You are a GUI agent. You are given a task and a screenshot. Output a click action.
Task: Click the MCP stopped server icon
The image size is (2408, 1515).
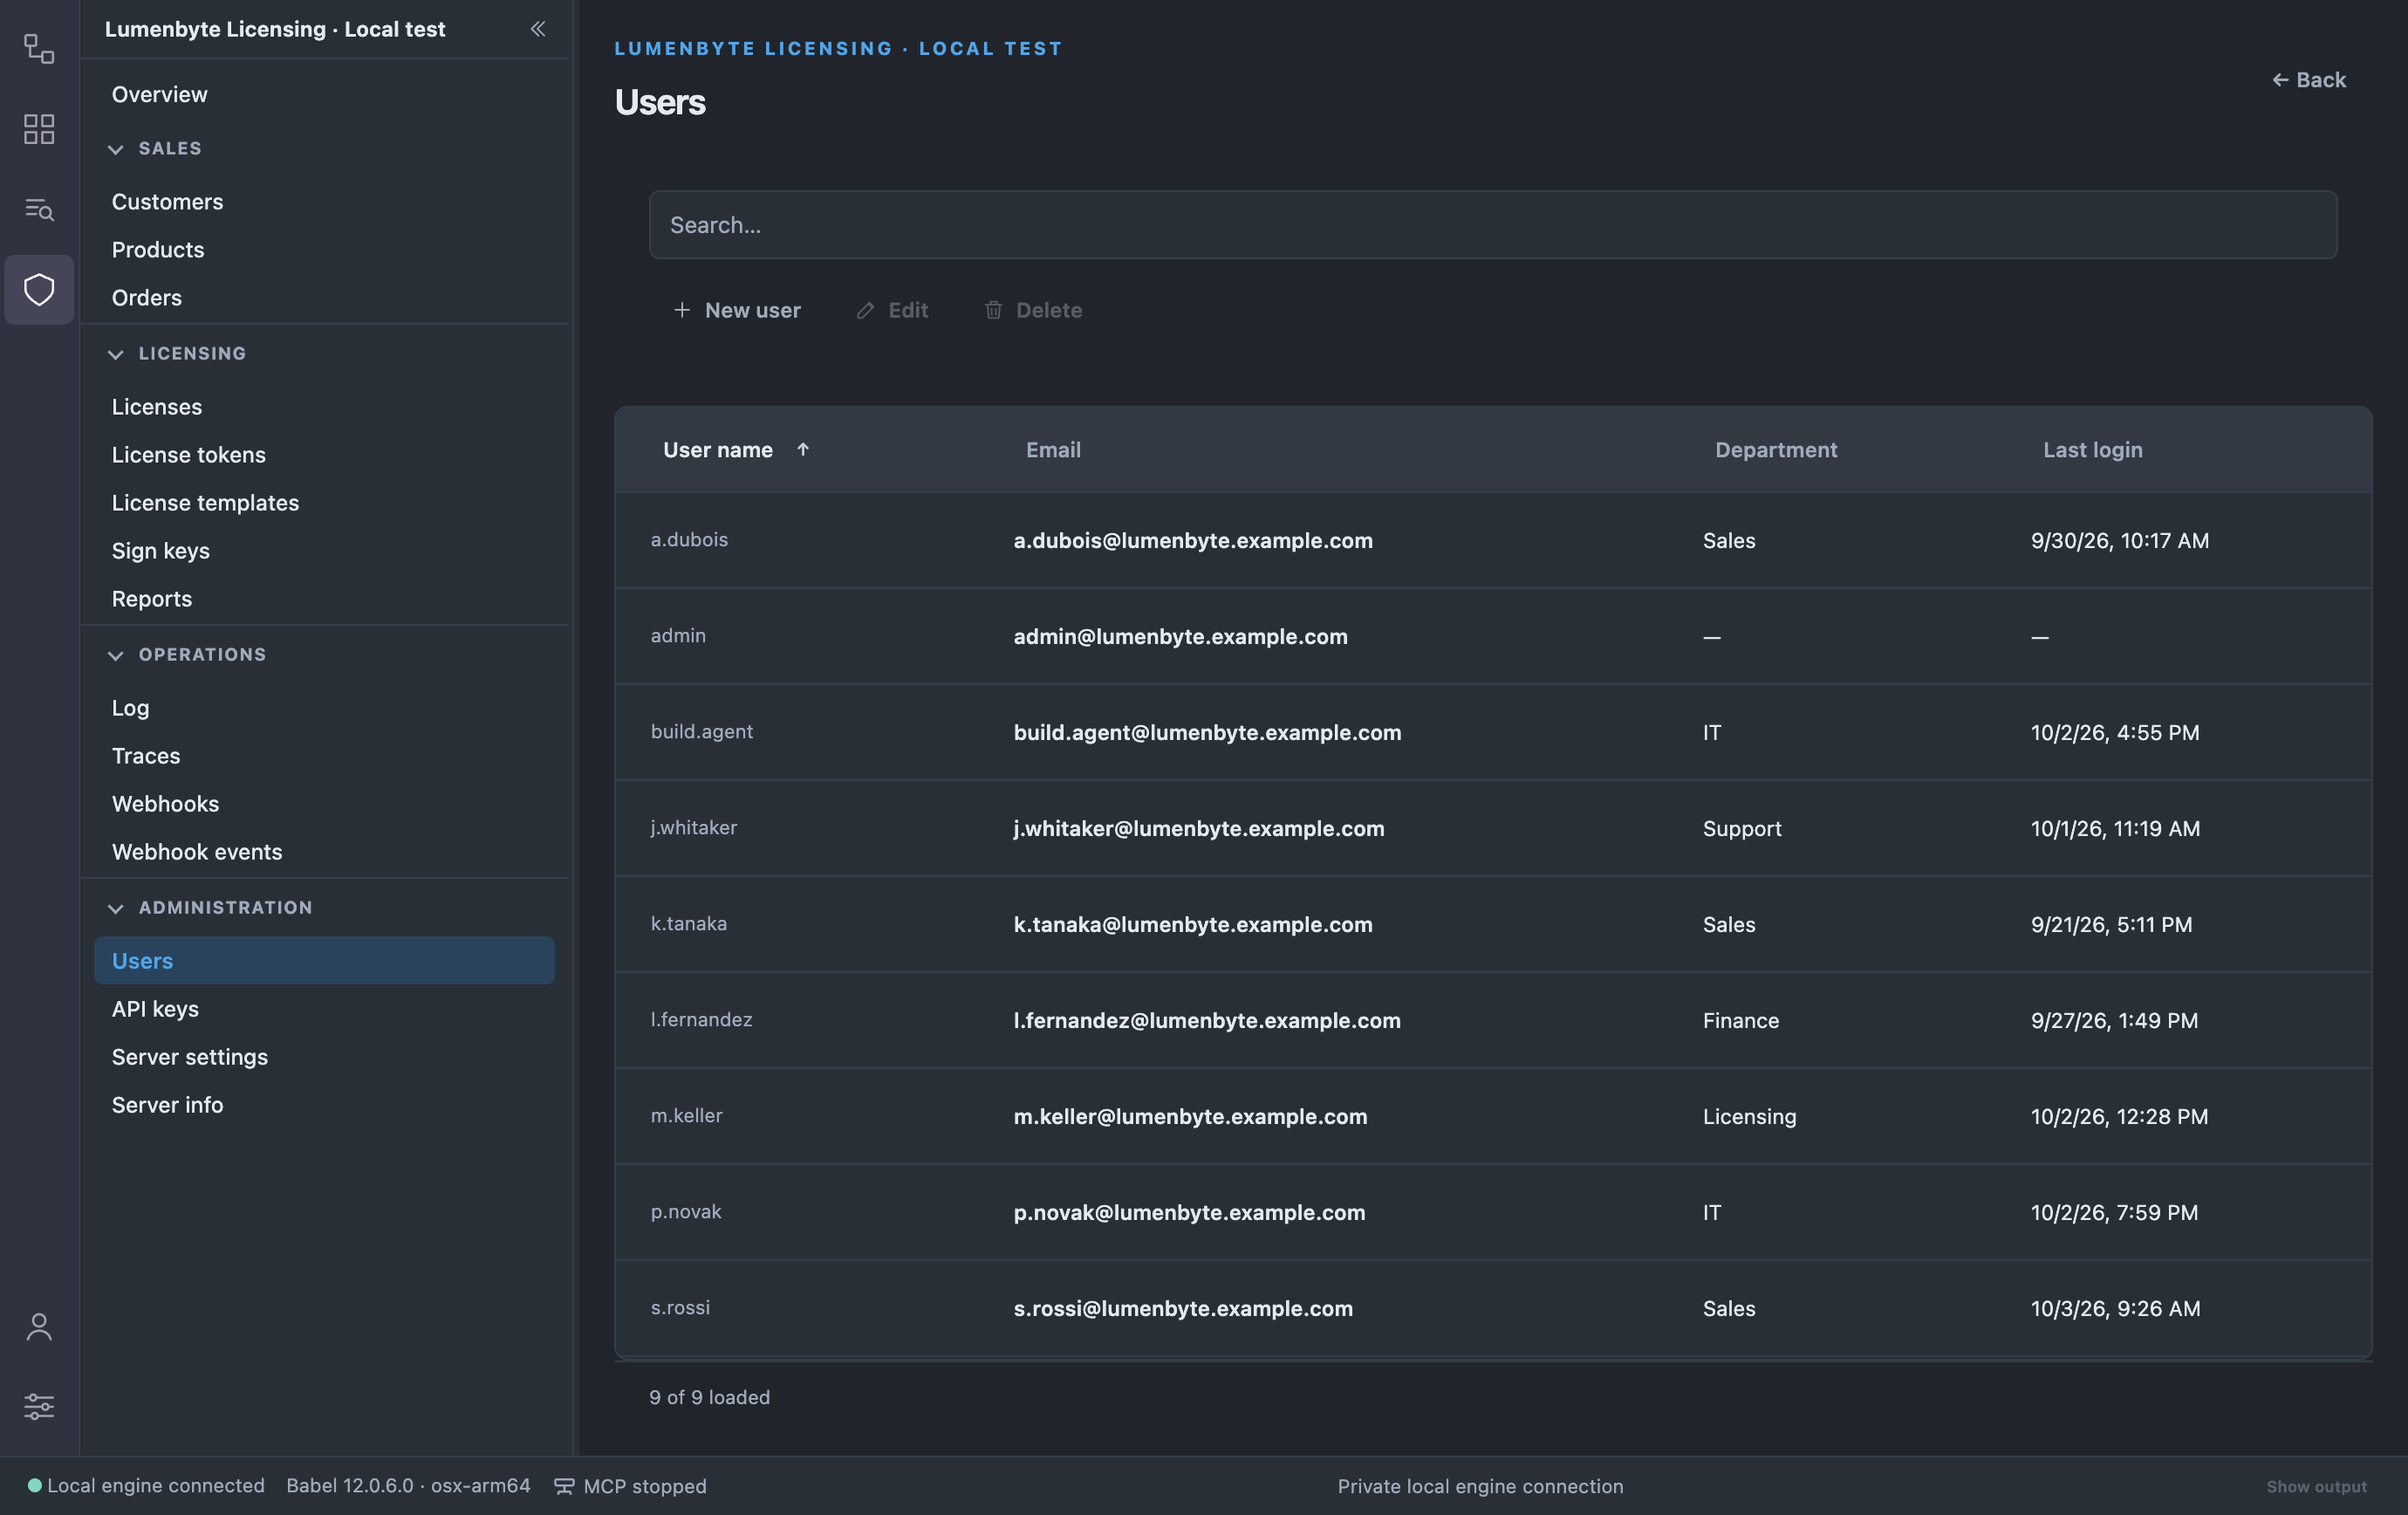click(x=564, y=1486)
